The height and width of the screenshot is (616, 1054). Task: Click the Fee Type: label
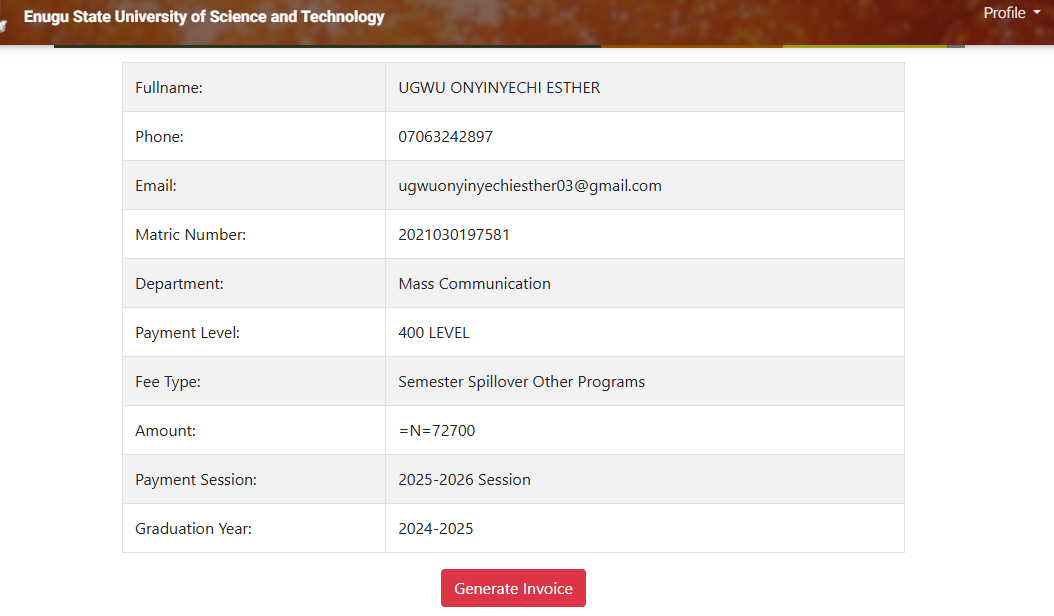(167, 382)
